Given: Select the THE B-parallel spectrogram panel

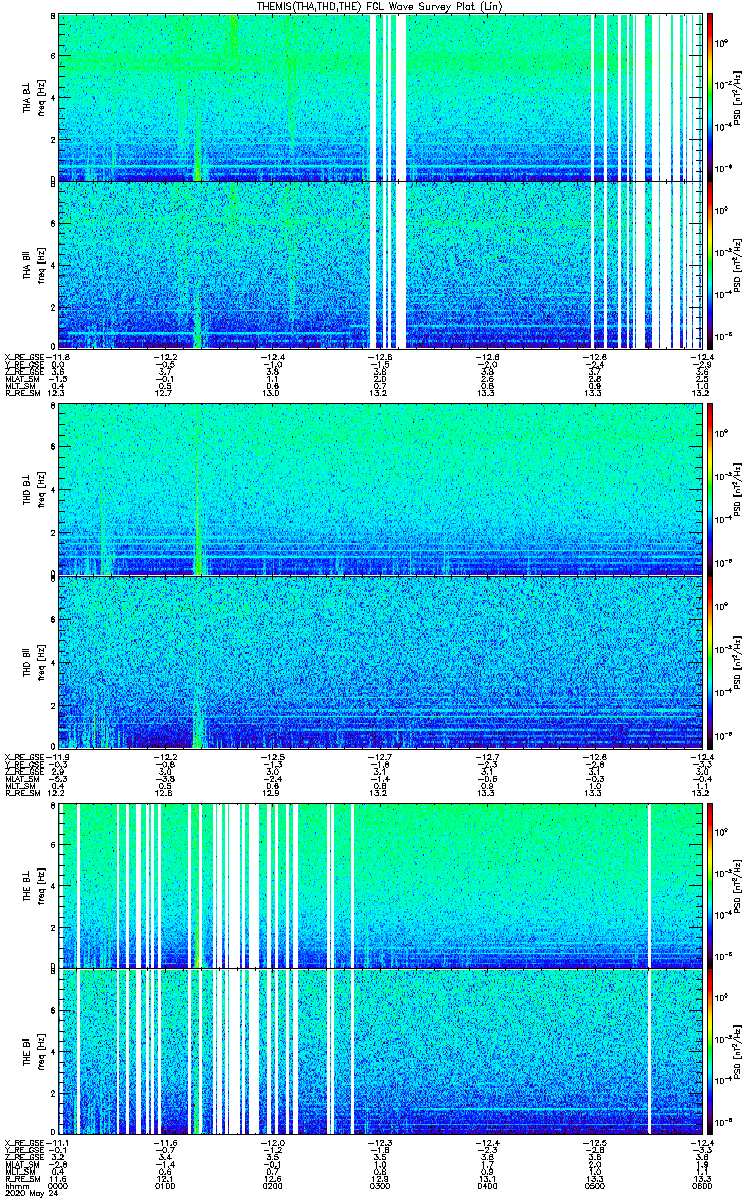Looking at the screenshot, I should point(381,1051).
